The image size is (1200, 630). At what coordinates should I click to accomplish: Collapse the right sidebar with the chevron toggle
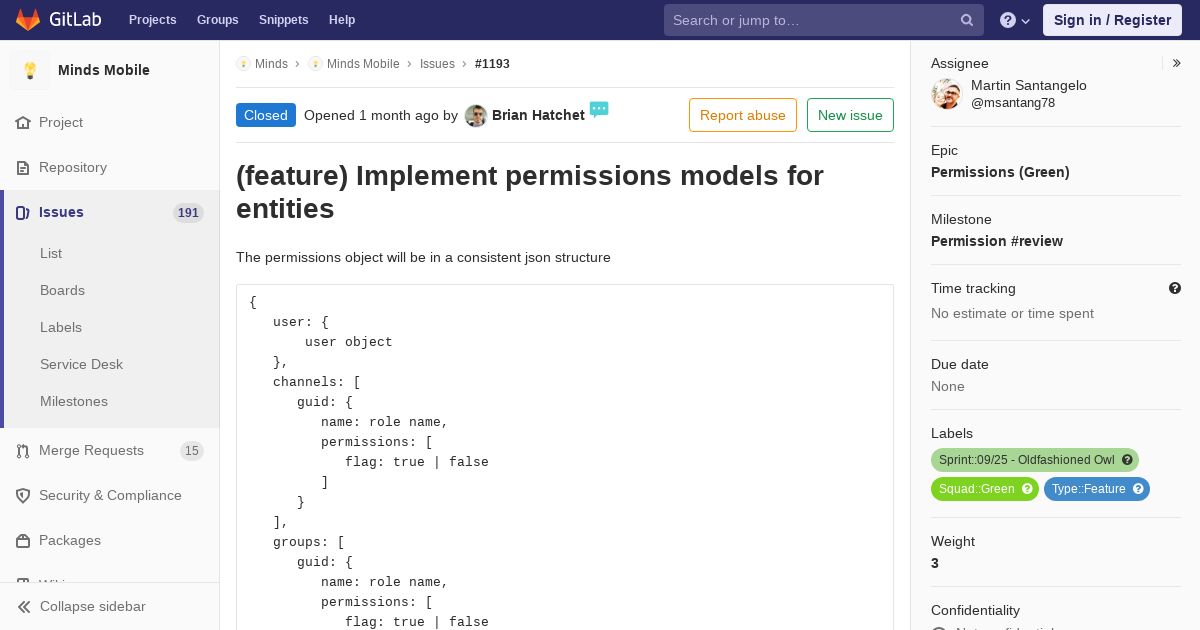tap(1177, 63)
